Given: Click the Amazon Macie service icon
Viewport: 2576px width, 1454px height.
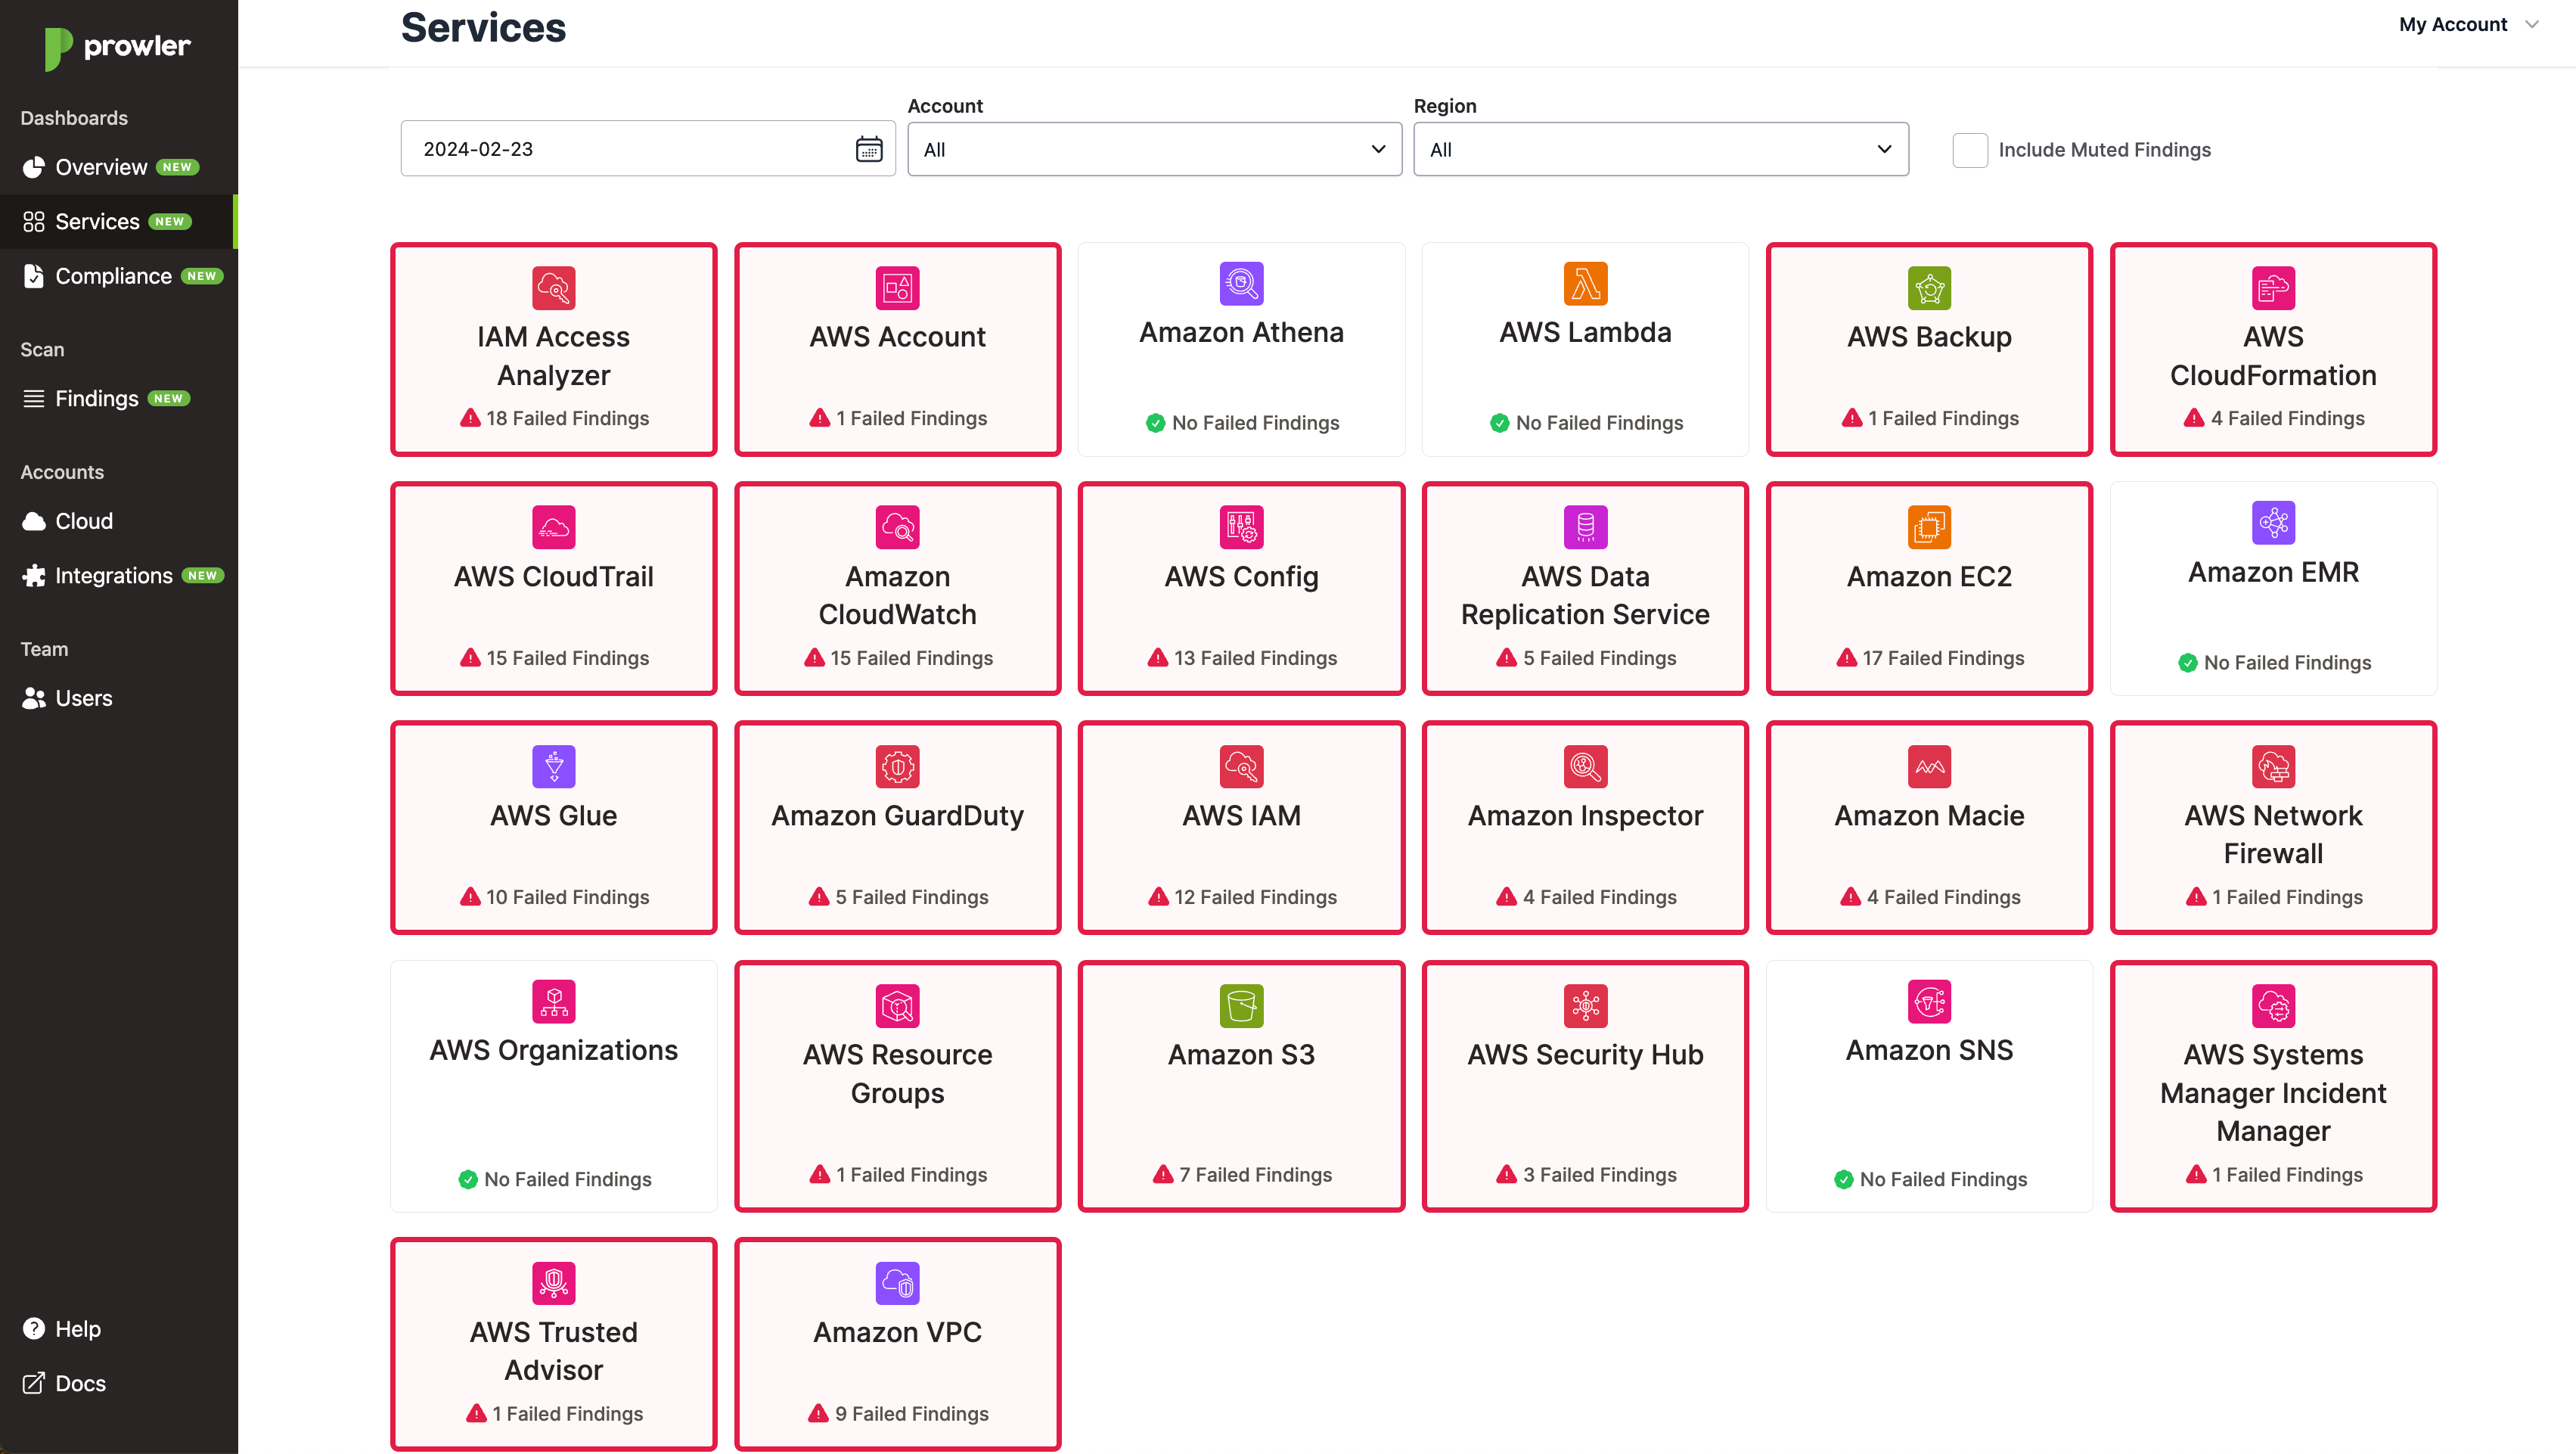Looking at the screenshot, I should click(x=1929, y=767).
